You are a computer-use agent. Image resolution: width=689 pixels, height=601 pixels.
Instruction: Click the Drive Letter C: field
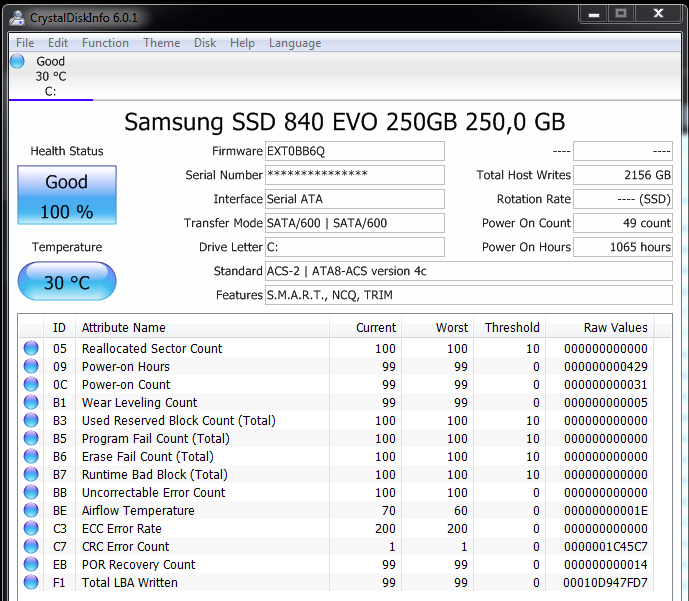tap(355, 247)
